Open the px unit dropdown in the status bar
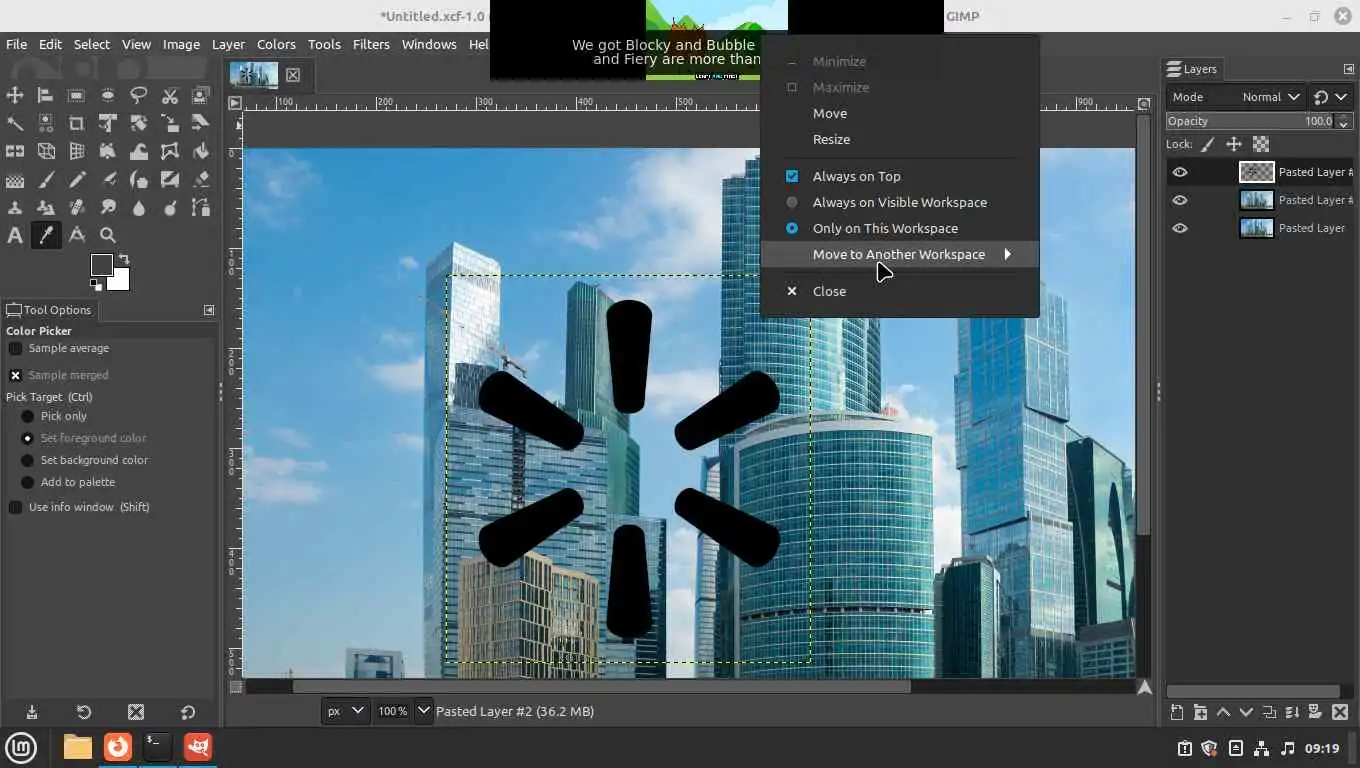 point(346,711)
